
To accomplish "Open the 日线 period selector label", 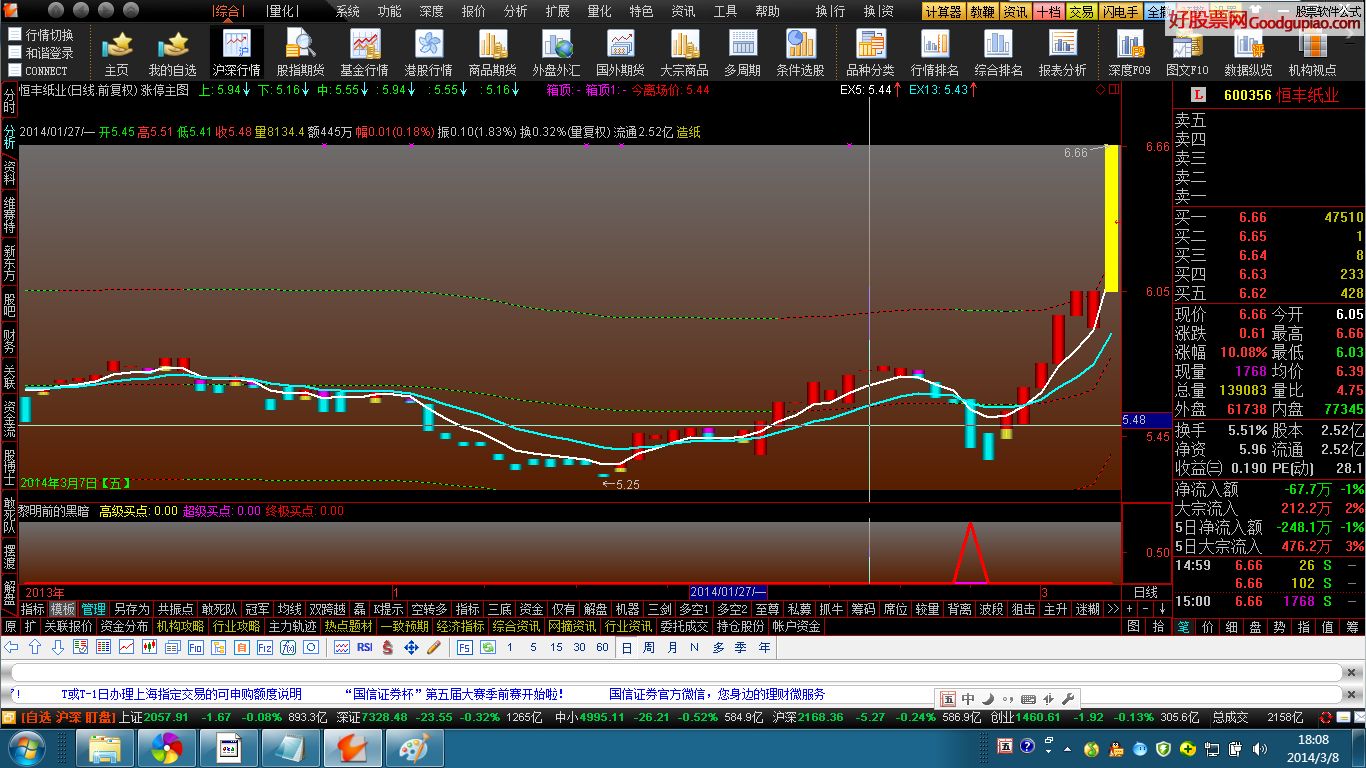I will 1146,592.
